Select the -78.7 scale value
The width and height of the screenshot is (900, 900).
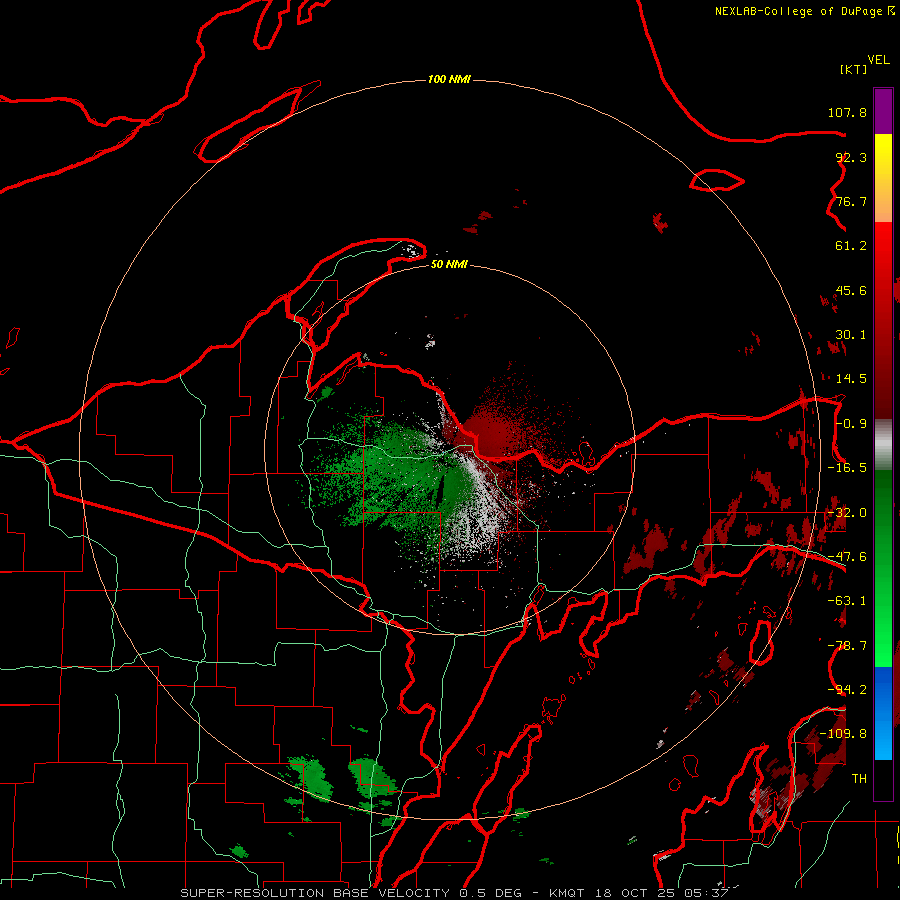coord(847,646)
